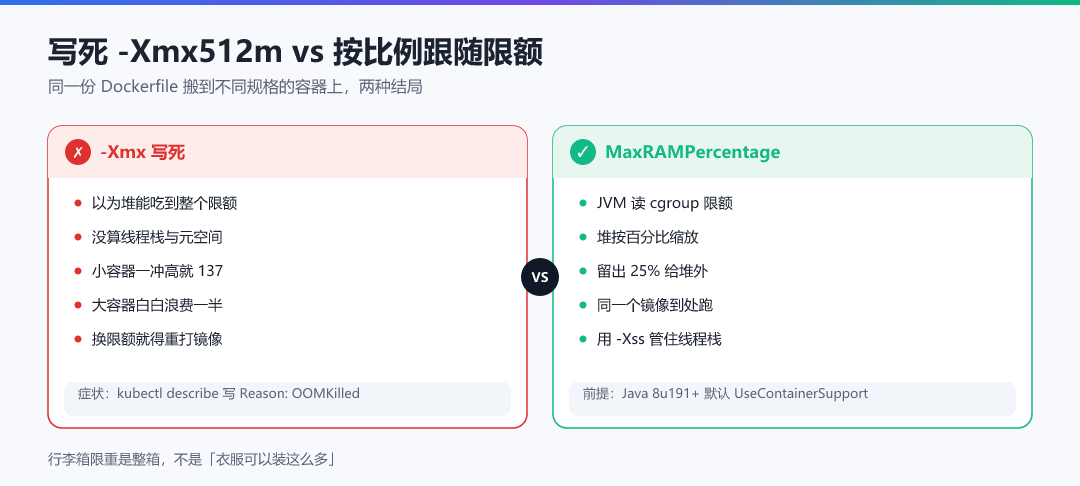Image resolution: width=1080 pixels, height=486 pixels.
Task: Click the green bullet dot before 用 -Xss 管住线程栈
Action: tap(583, 339)
